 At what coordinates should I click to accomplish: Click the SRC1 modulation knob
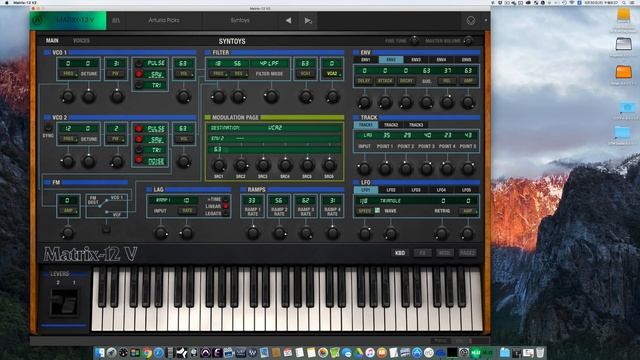coord(219,165)
